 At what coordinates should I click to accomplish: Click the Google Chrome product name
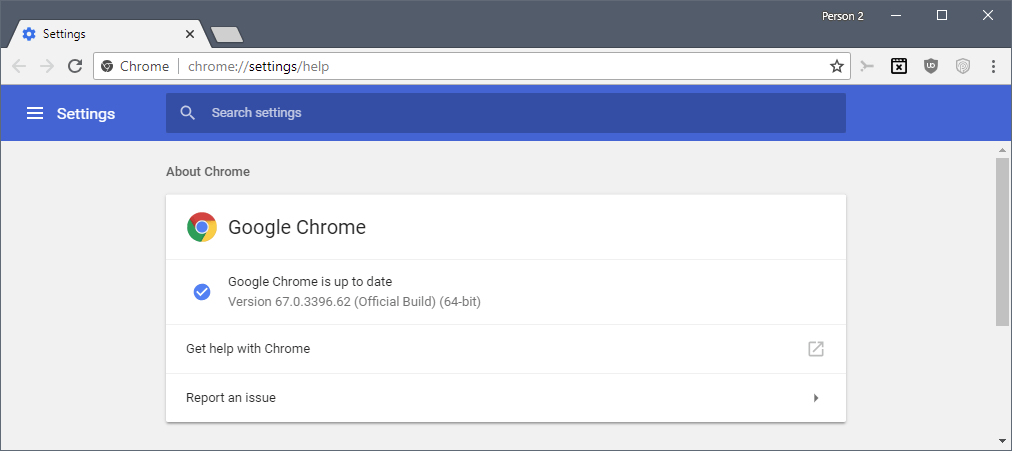click(x=297, y=227)
